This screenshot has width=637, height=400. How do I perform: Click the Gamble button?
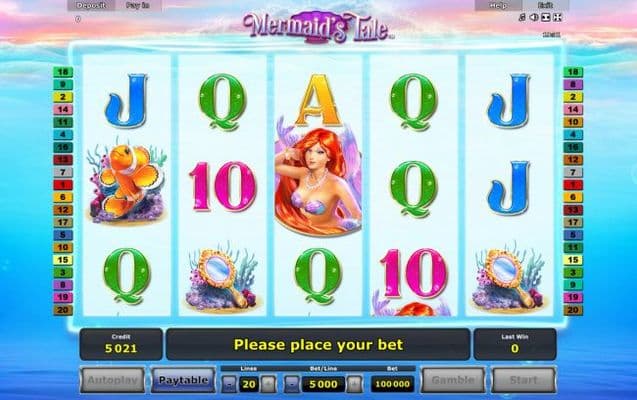click(453, 381)
